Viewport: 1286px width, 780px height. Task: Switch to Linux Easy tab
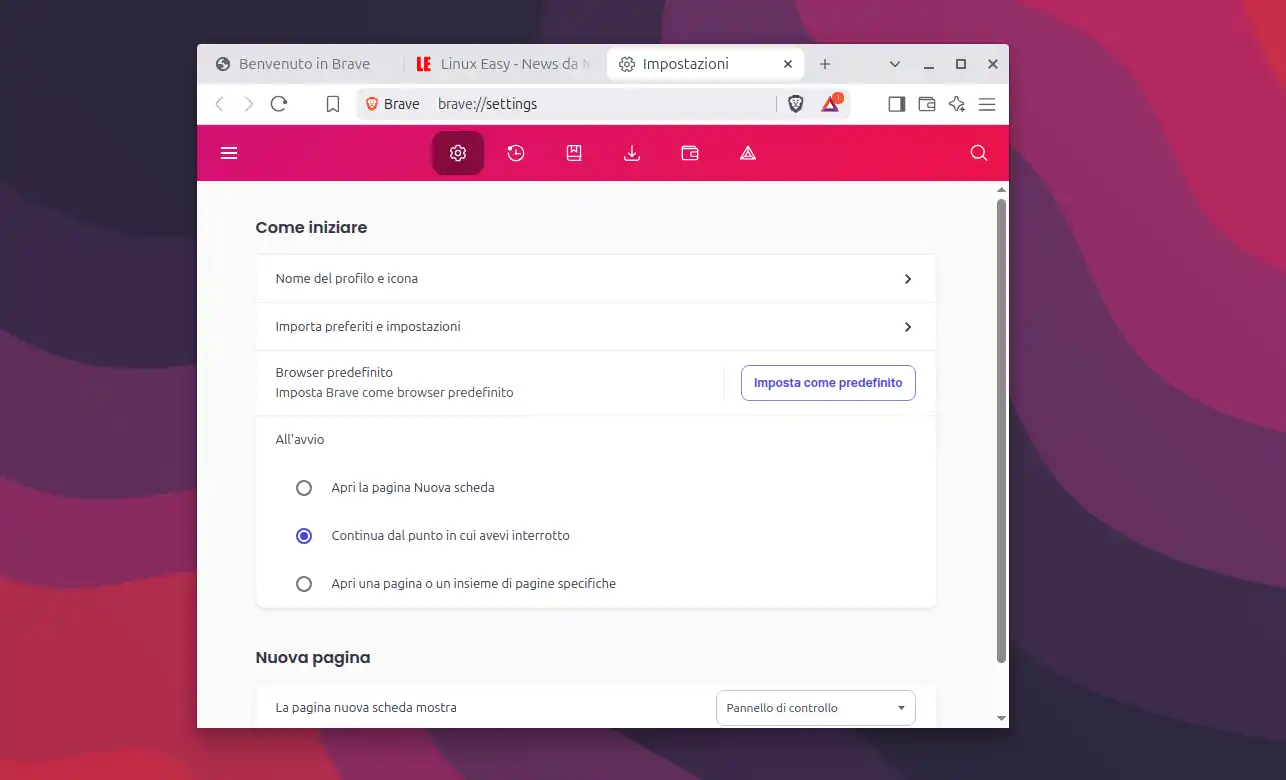504,64
